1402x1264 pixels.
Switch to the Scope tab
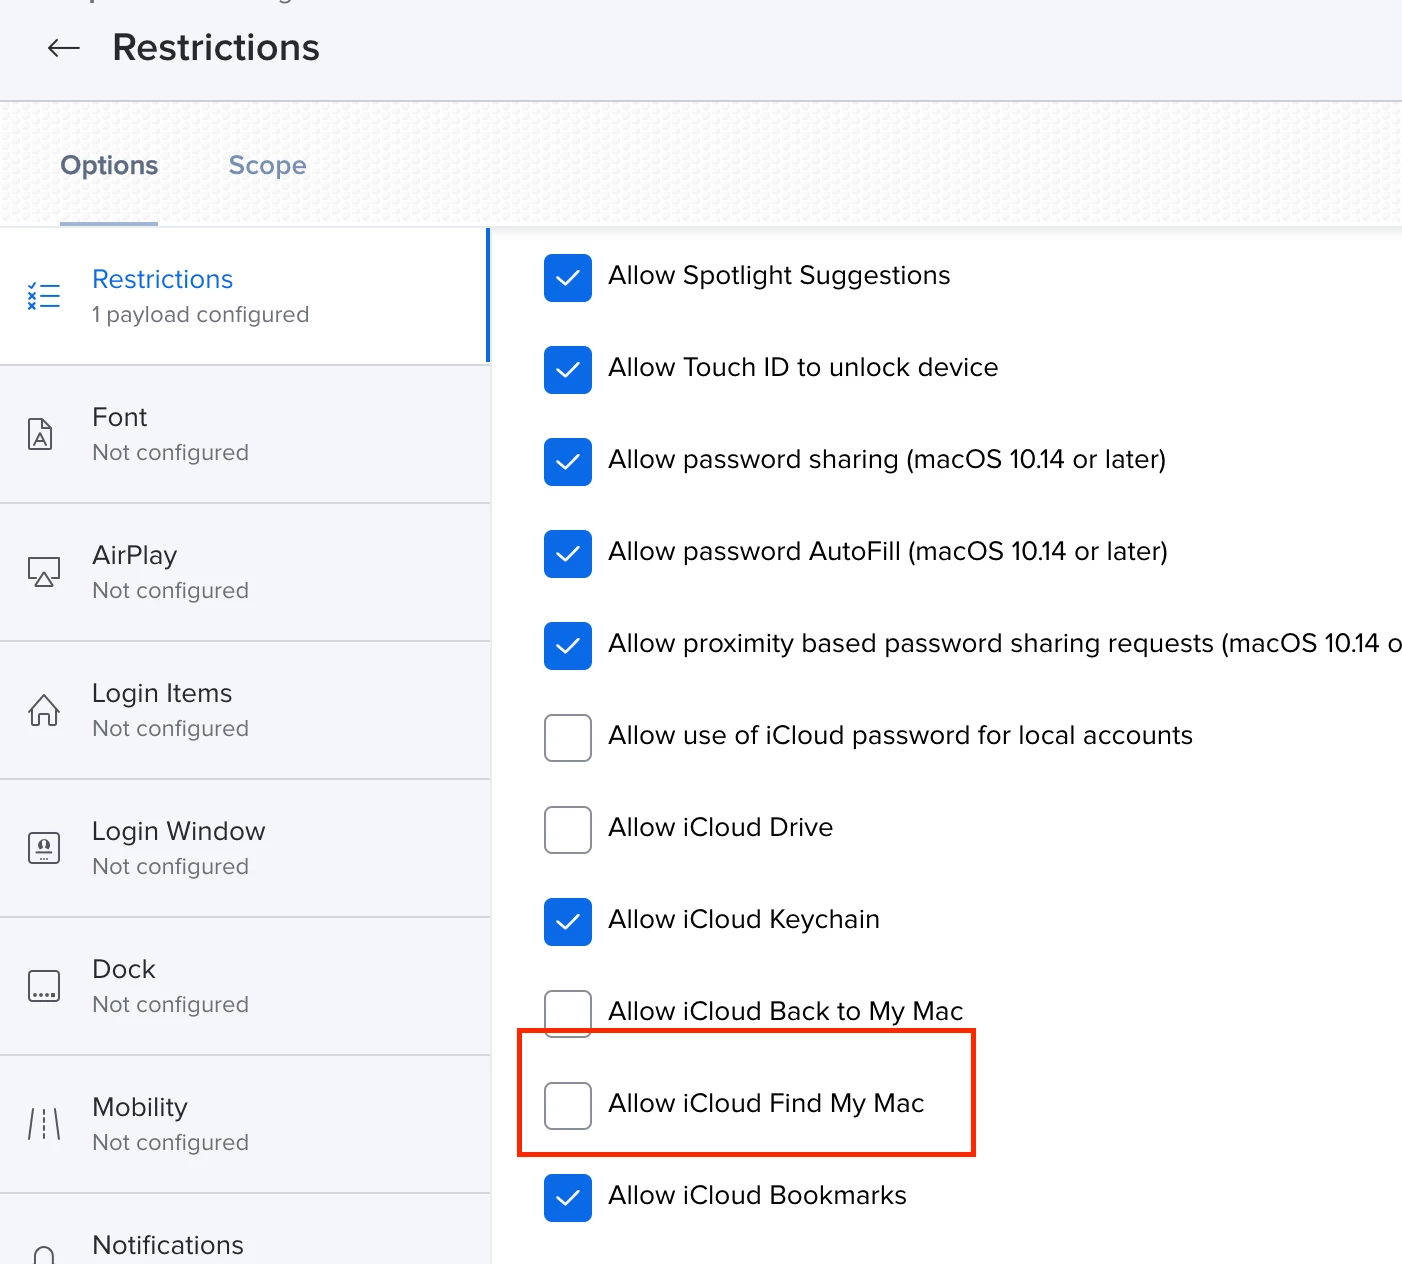click(x=267, y=165)
